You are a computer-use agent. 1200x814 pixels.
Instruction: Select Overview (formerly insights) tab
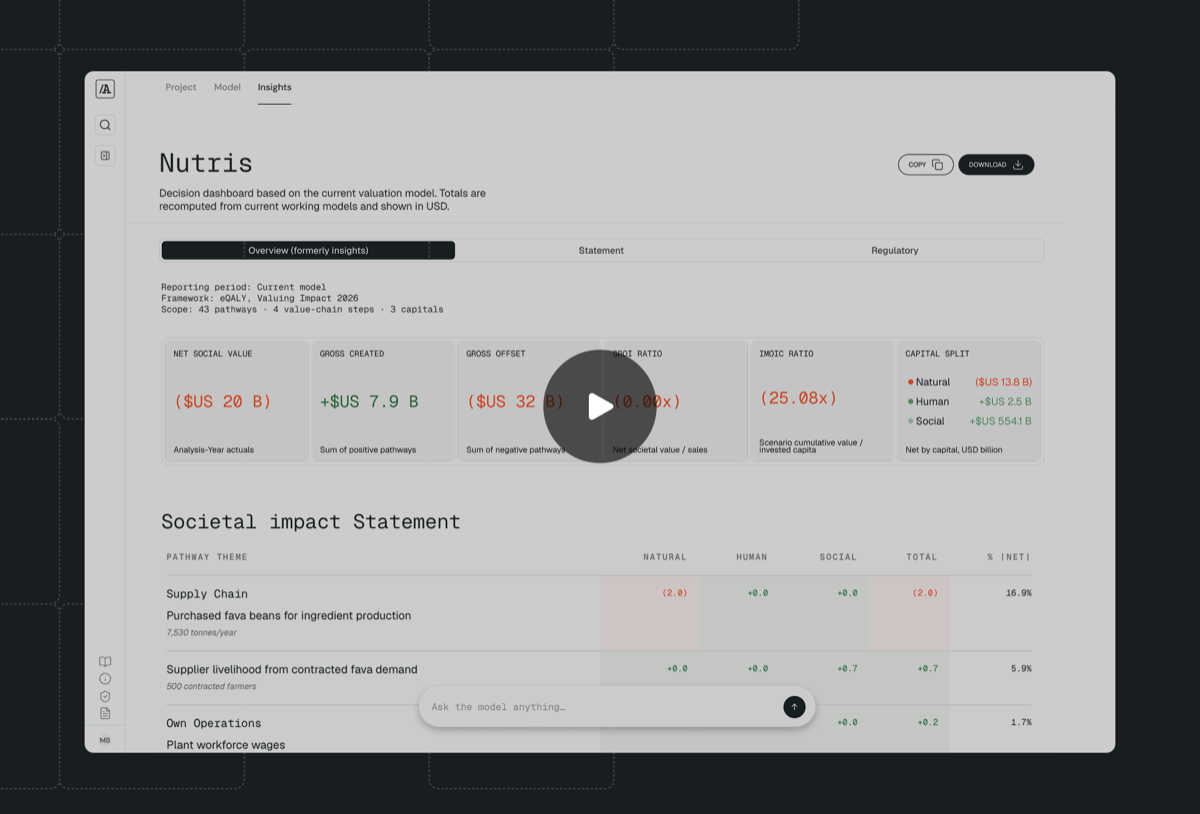(308, 250)
